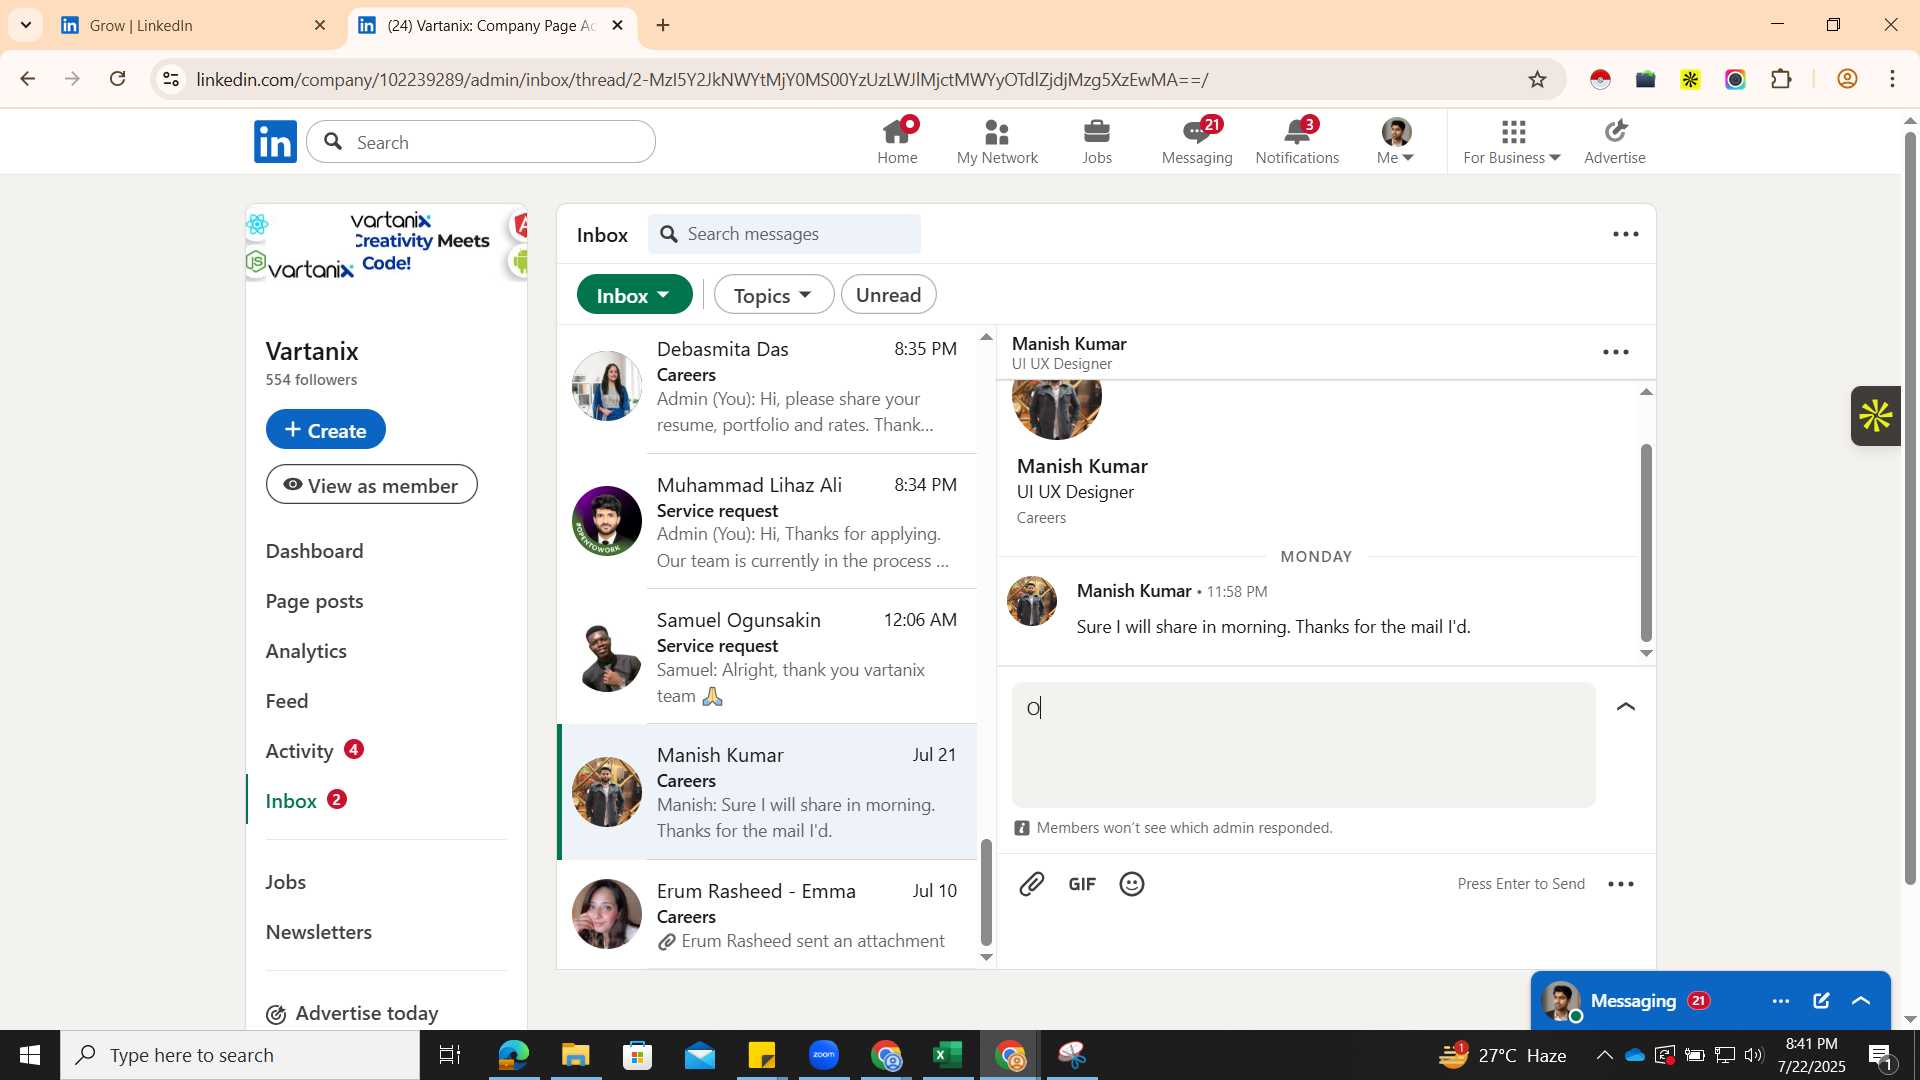Open Messaging overlay three-dot options

tap(1781, 1001)
